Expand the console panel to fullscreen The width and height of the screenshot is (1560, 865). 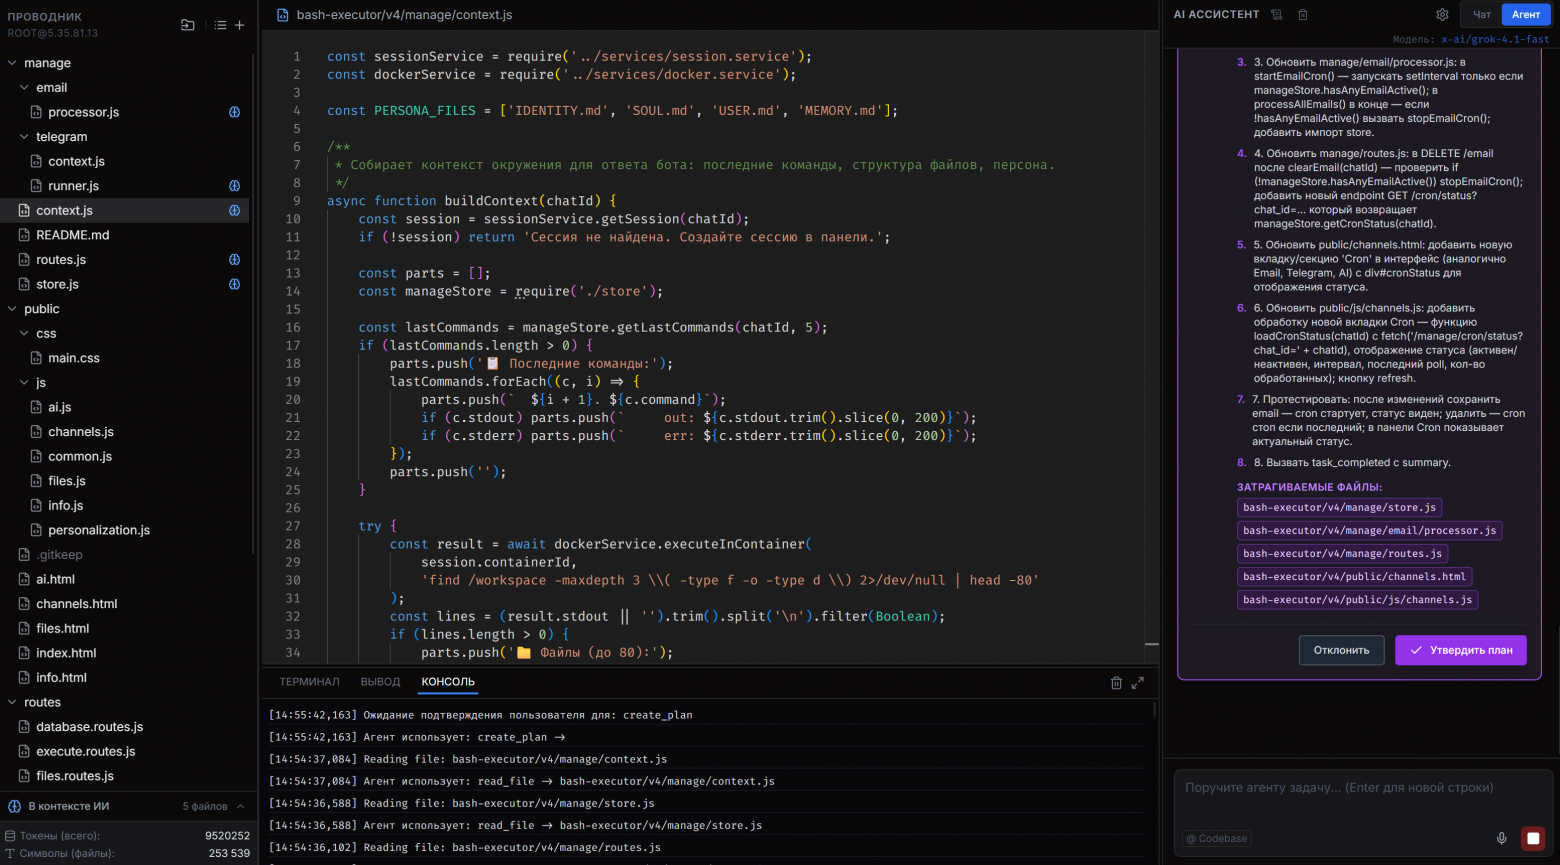1137,683
